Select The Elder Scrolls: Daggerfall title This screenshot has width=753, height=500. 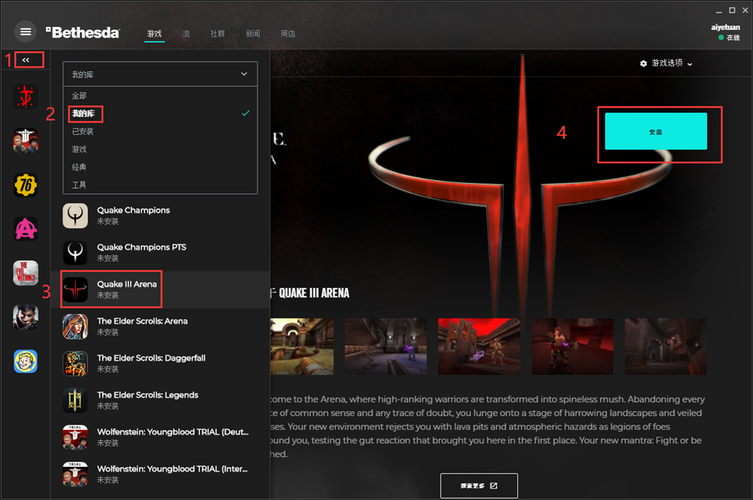pos(151,358)
